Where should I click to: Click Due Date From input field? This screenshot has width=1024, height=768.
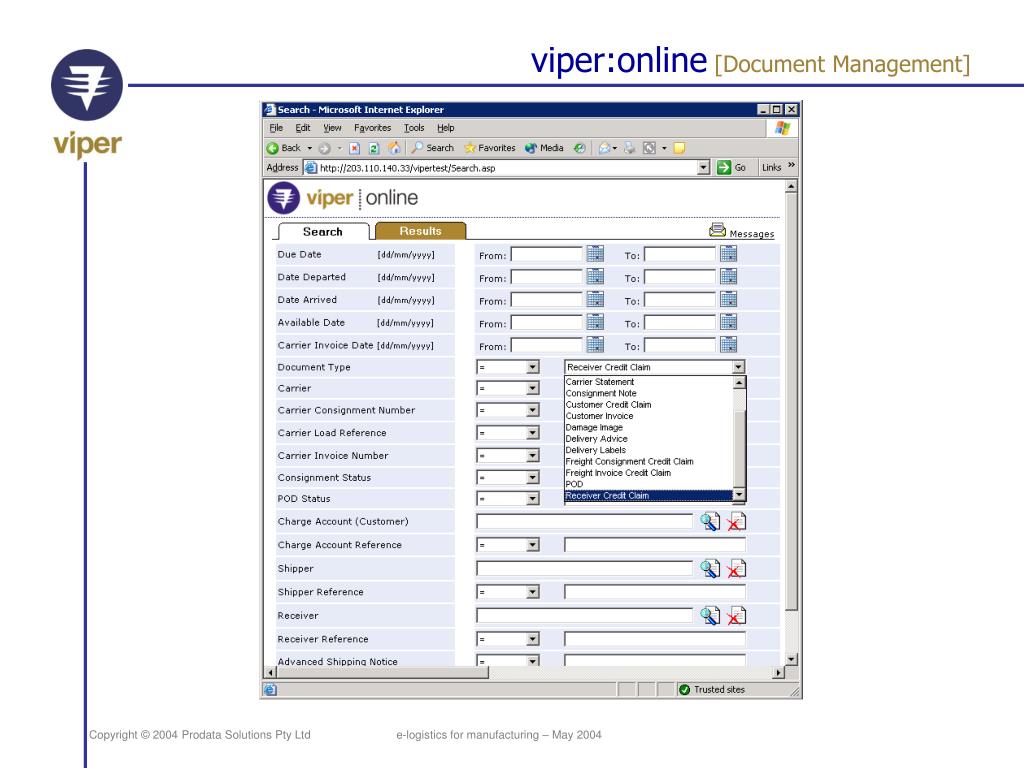[547, 255]
